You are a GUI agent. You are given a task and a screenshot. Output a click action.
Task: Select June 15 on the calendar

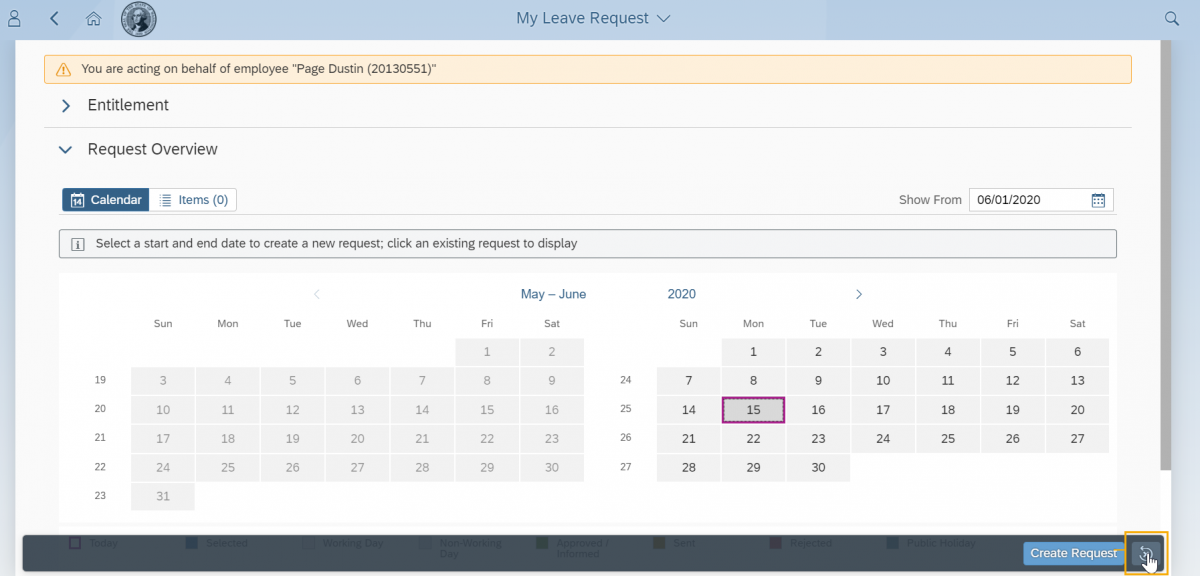pyautogui.click(x=753, y=410)
